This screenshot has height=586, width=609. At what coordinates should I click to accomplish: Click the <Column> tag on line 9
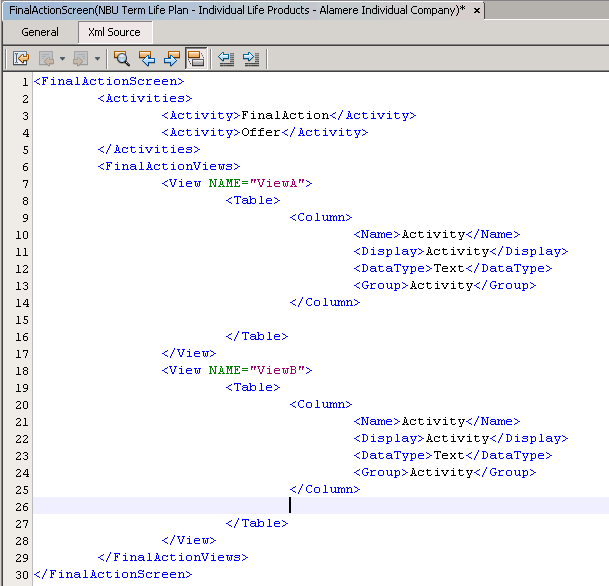(321, 217)
